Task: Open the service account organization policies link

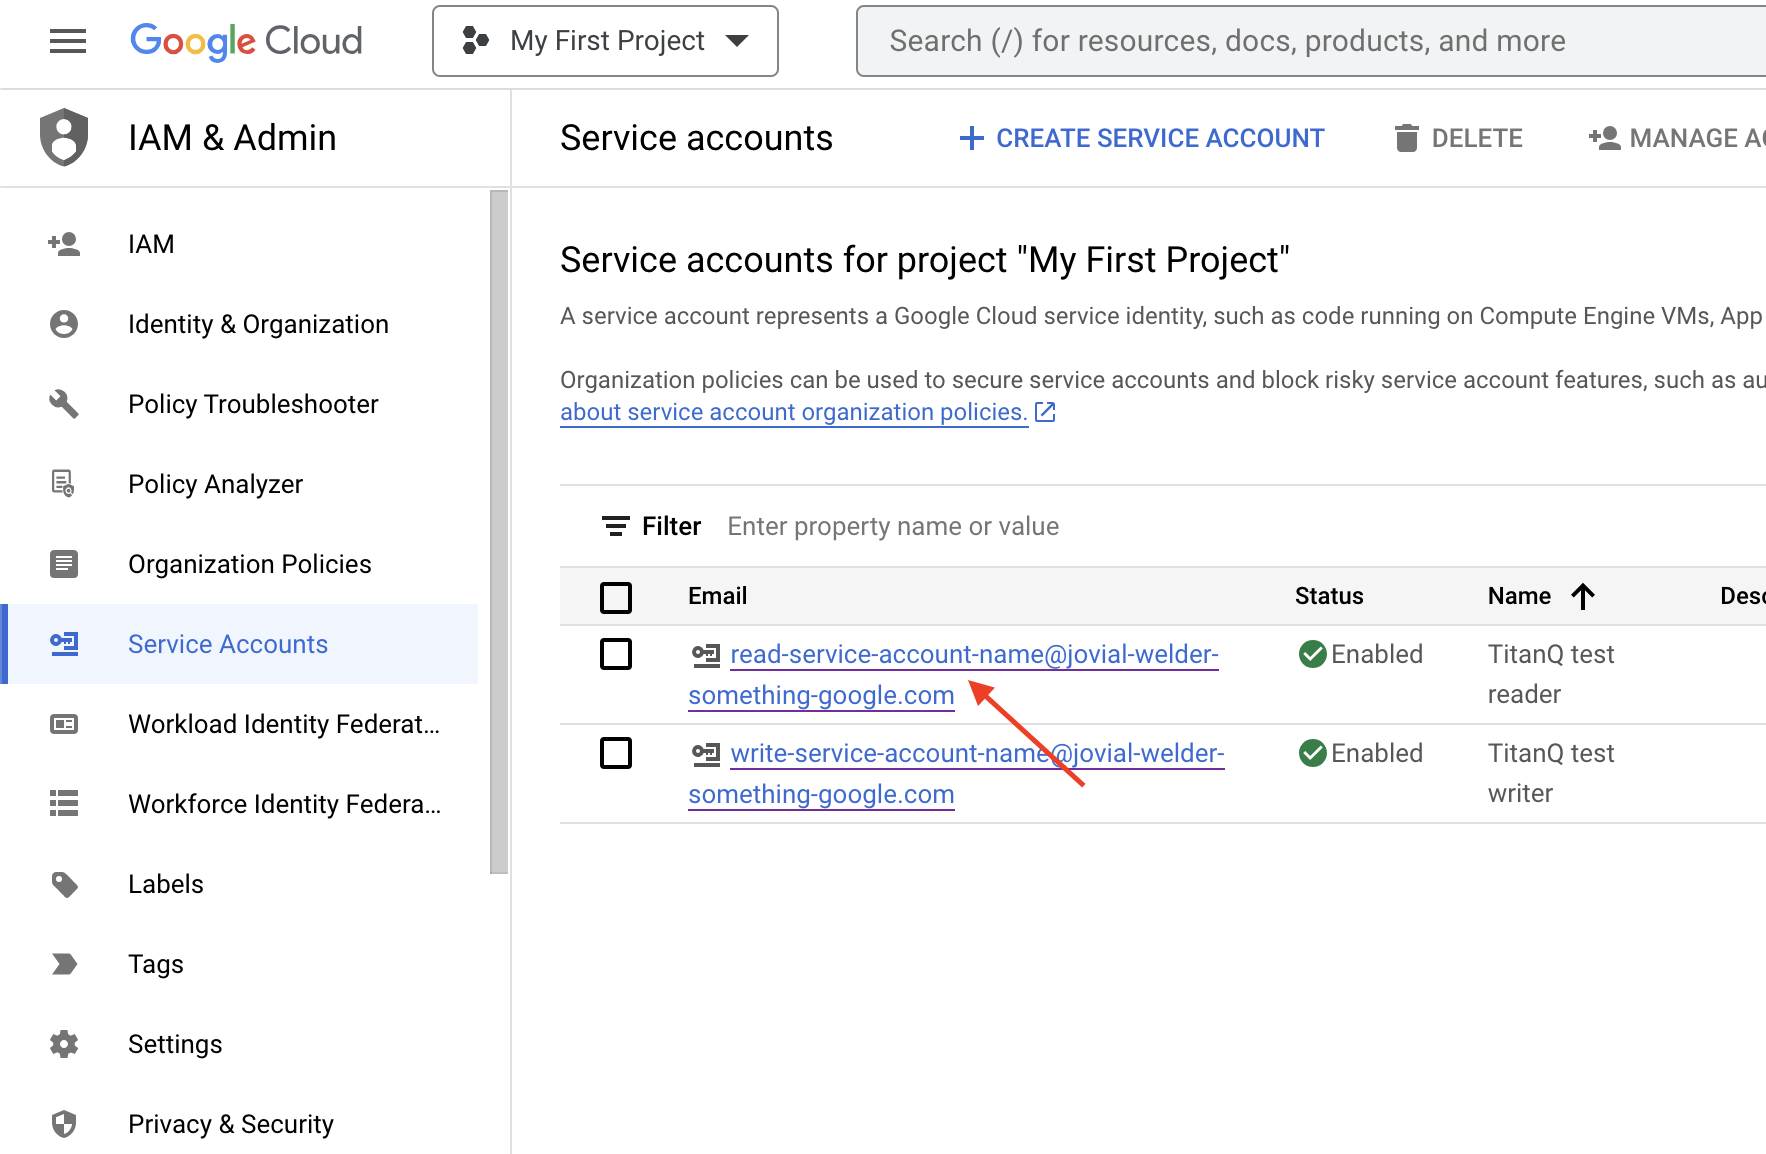Action: tap(794, 412)
